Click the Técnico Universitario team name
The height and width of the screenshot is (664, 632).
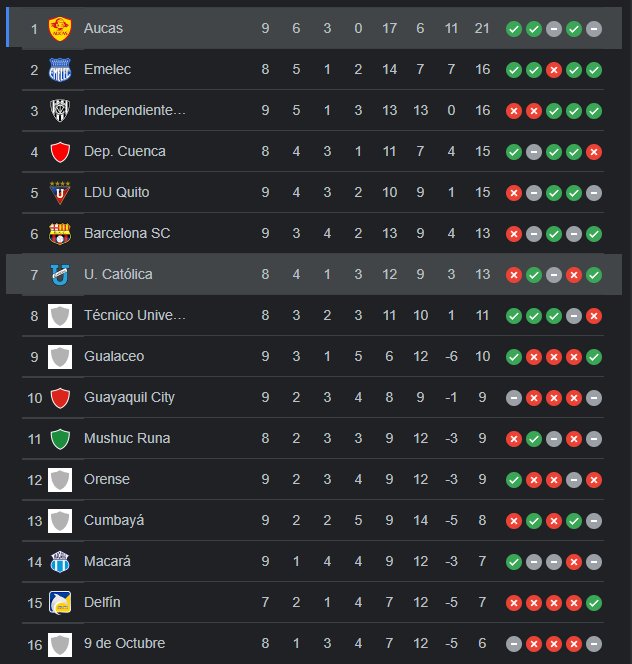tap(135, 315)
